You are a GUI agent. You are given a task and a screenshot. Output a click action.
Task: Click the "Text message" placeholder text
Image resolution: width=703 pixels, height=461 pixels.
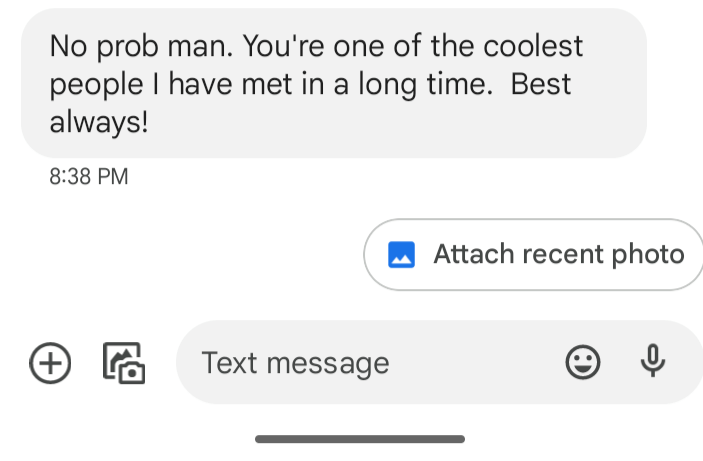295,362
